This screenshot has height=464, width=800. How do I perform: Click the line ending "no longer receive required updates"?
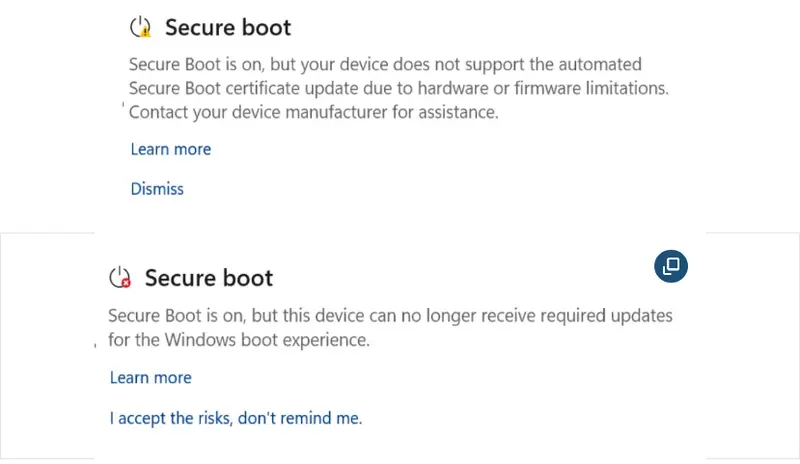tap(390, 316)
